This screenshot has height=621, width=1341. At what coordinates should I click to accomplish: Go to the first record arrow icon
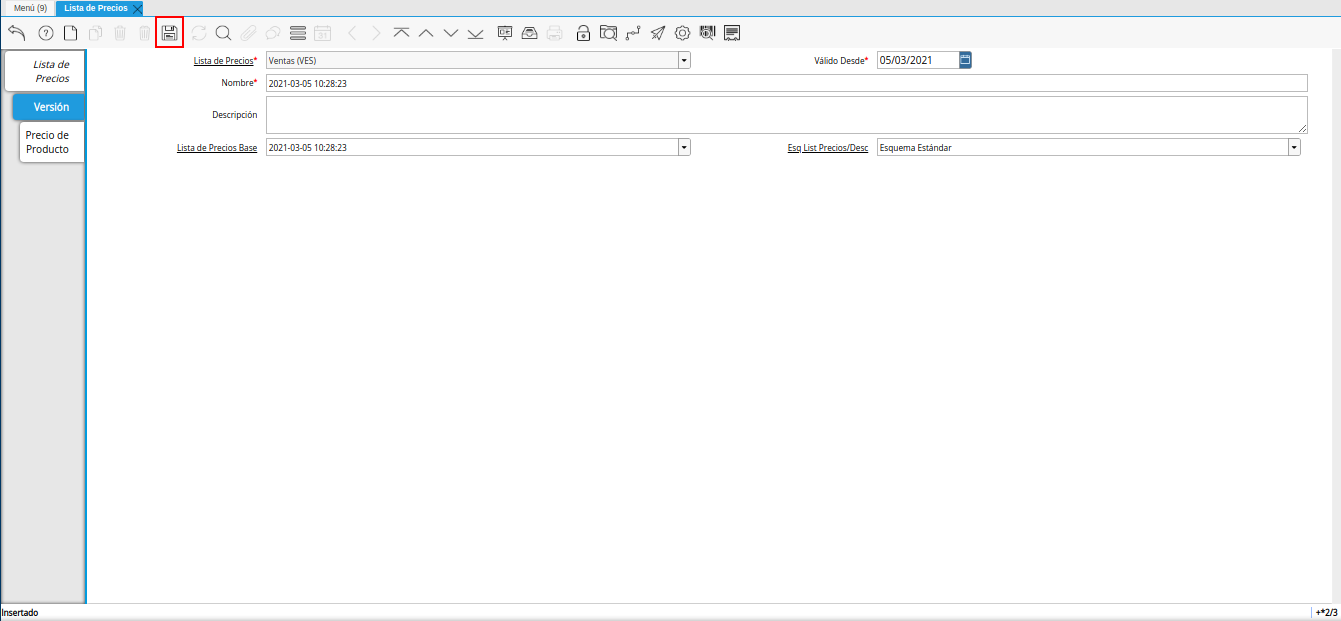pyautogui.click(x=401, y=33)
